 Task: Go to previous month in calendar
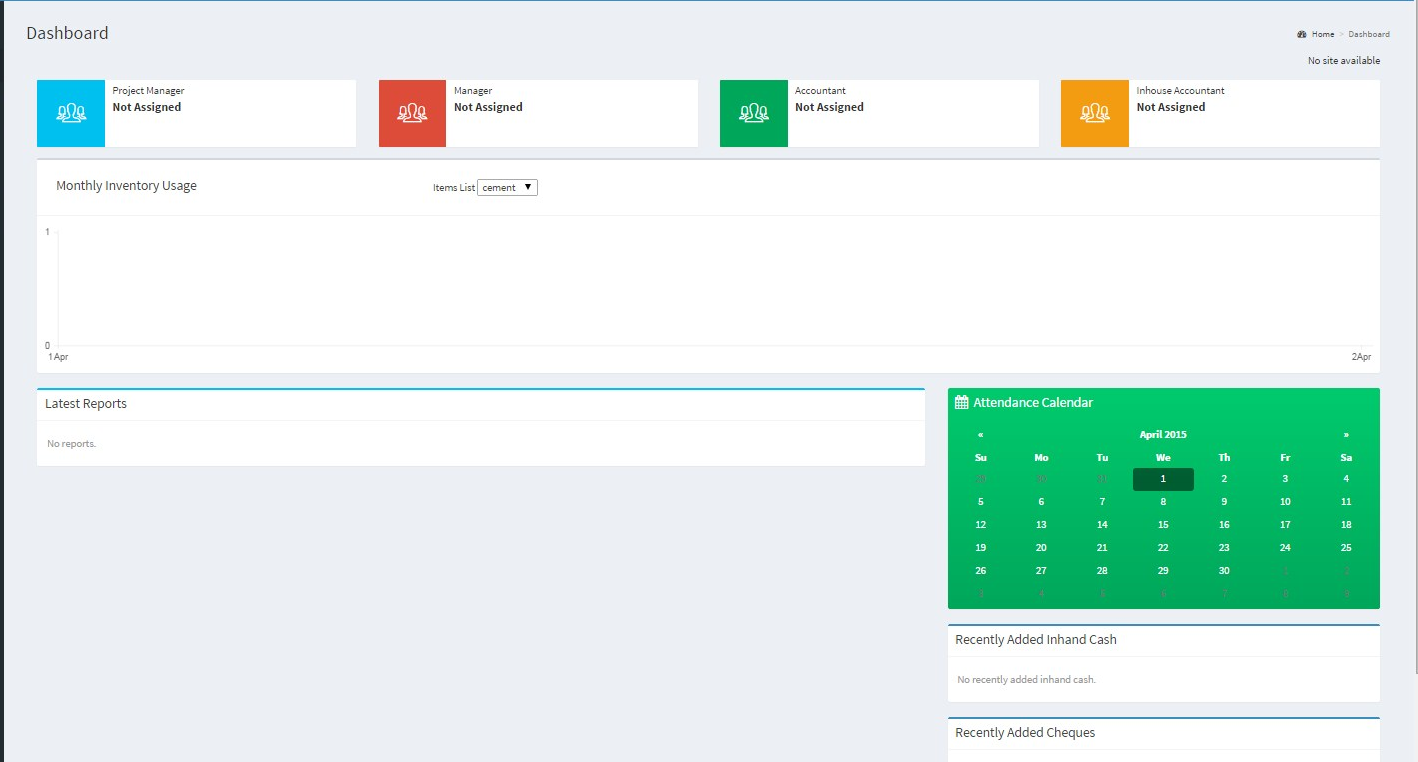tap(980, 434)
